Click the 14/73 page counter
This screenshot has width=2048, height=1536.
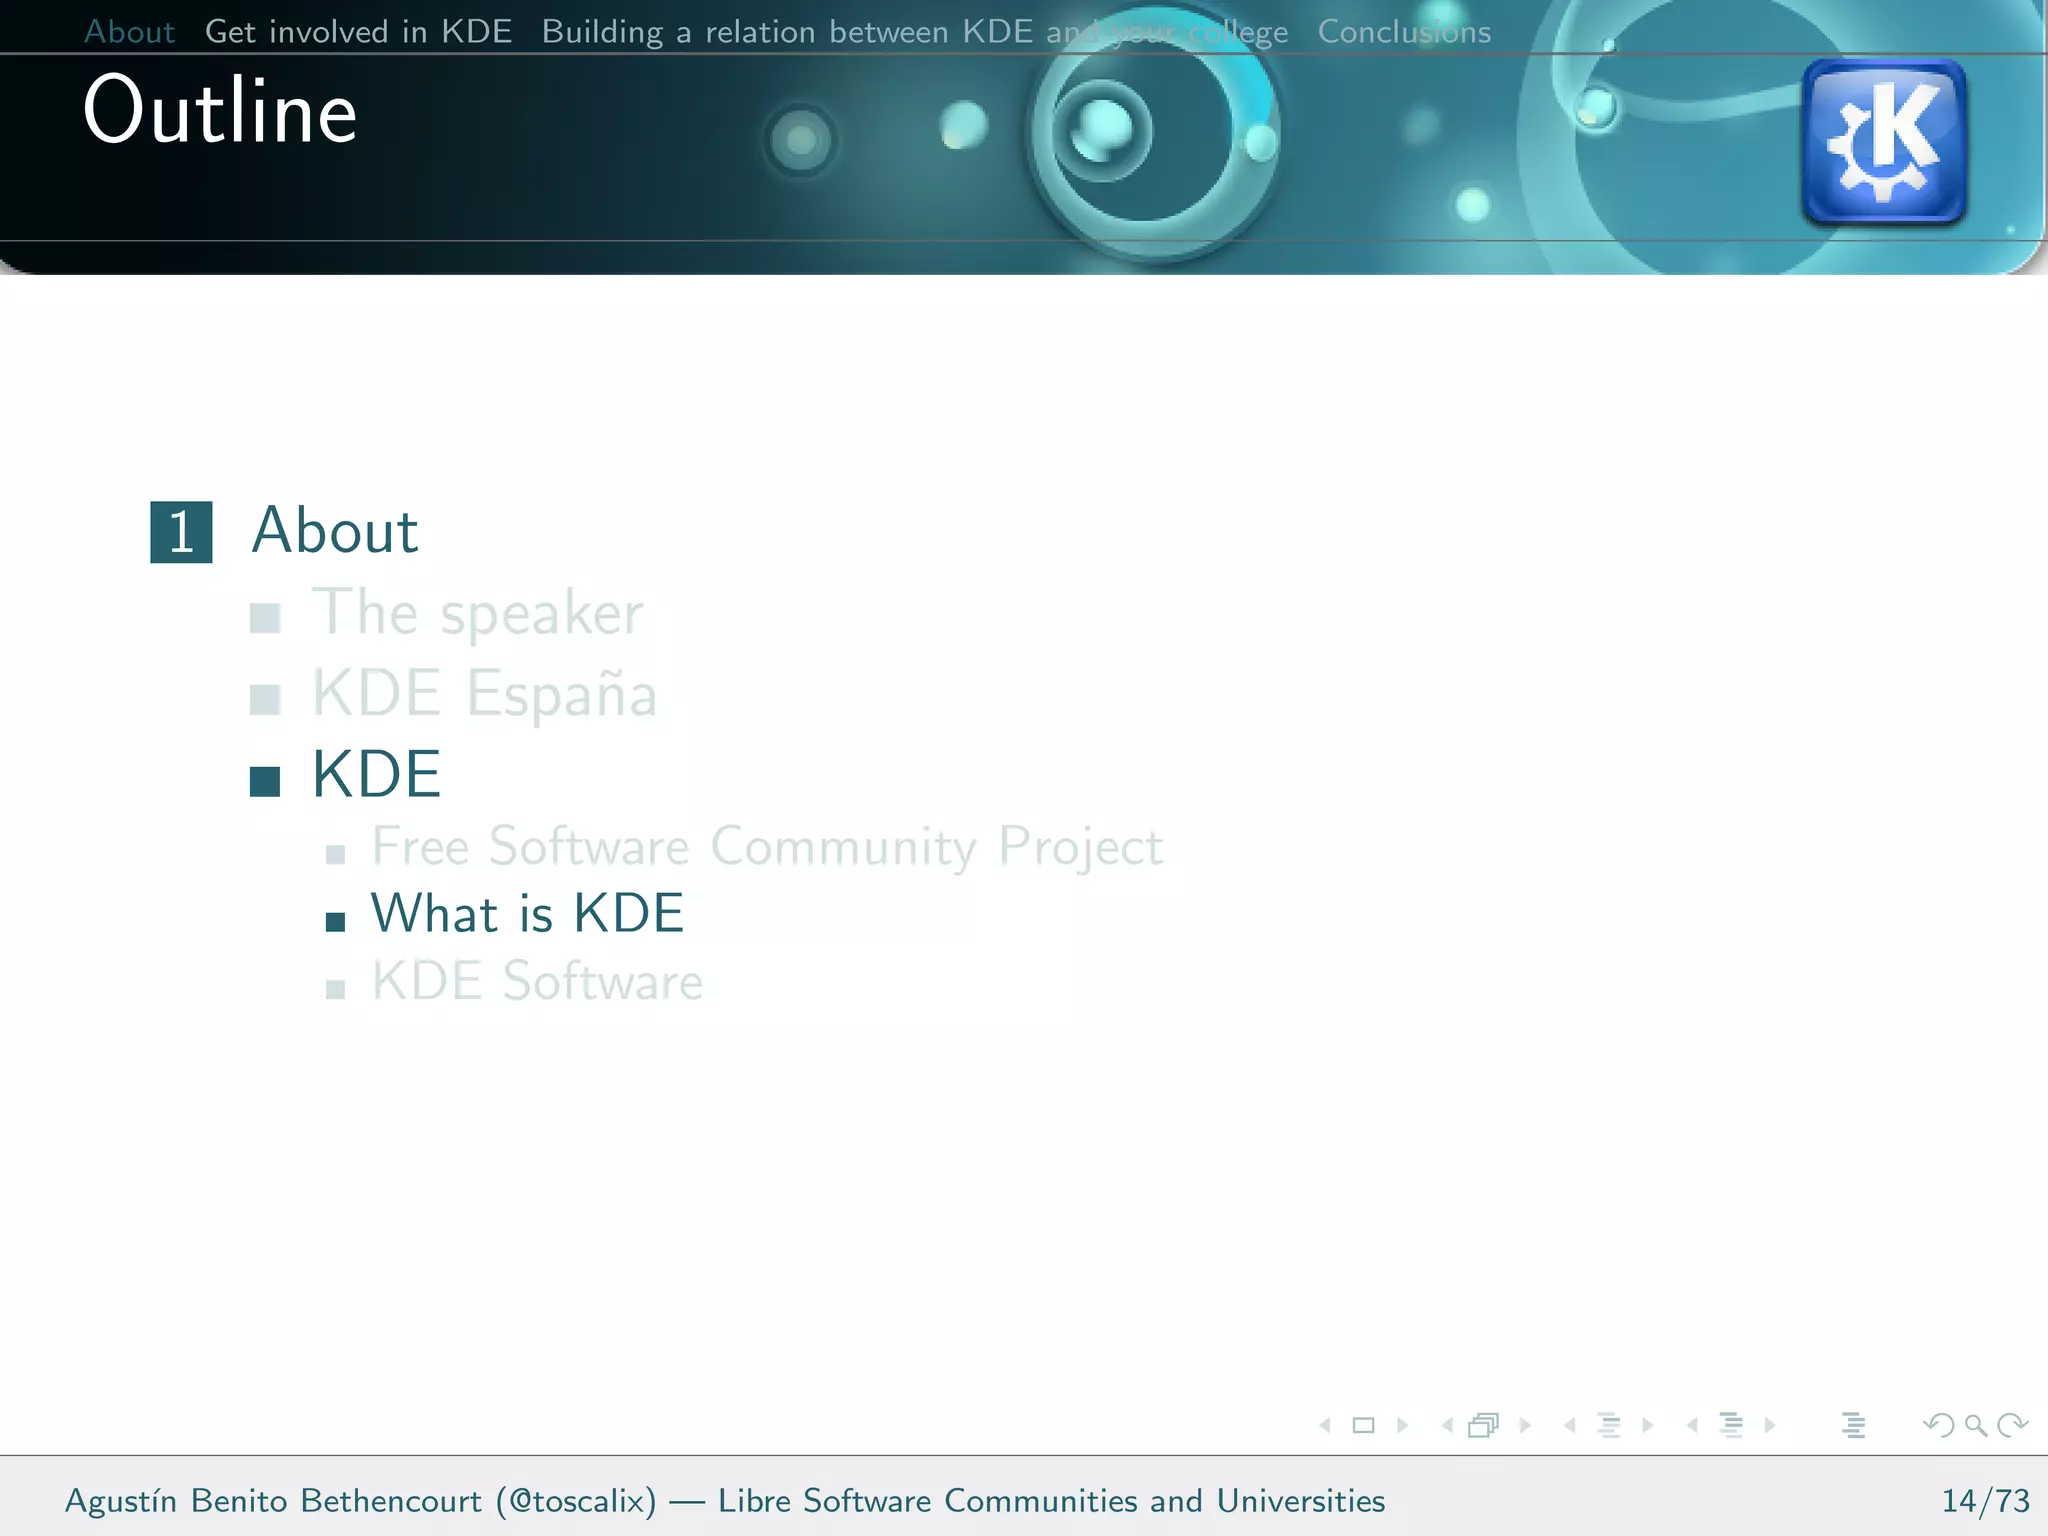[x=1986, y=1501]
